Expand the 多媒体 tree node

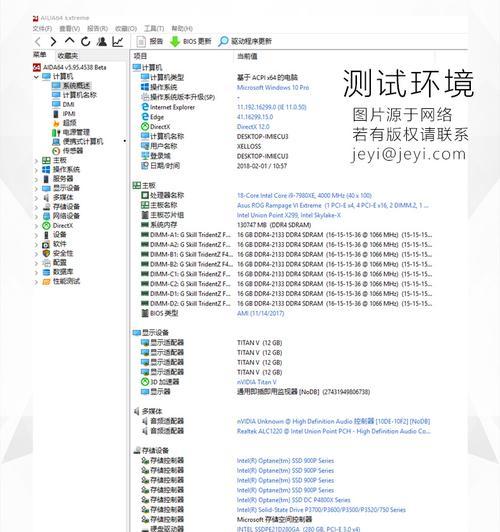pos(36,198)
